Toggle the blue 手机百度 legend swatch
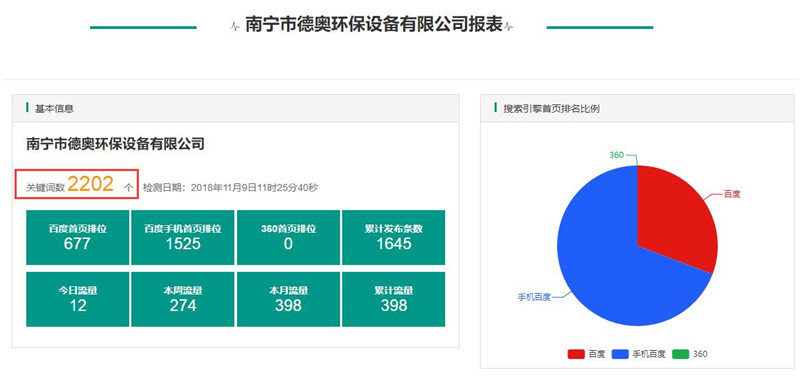 tap(620, 354)
